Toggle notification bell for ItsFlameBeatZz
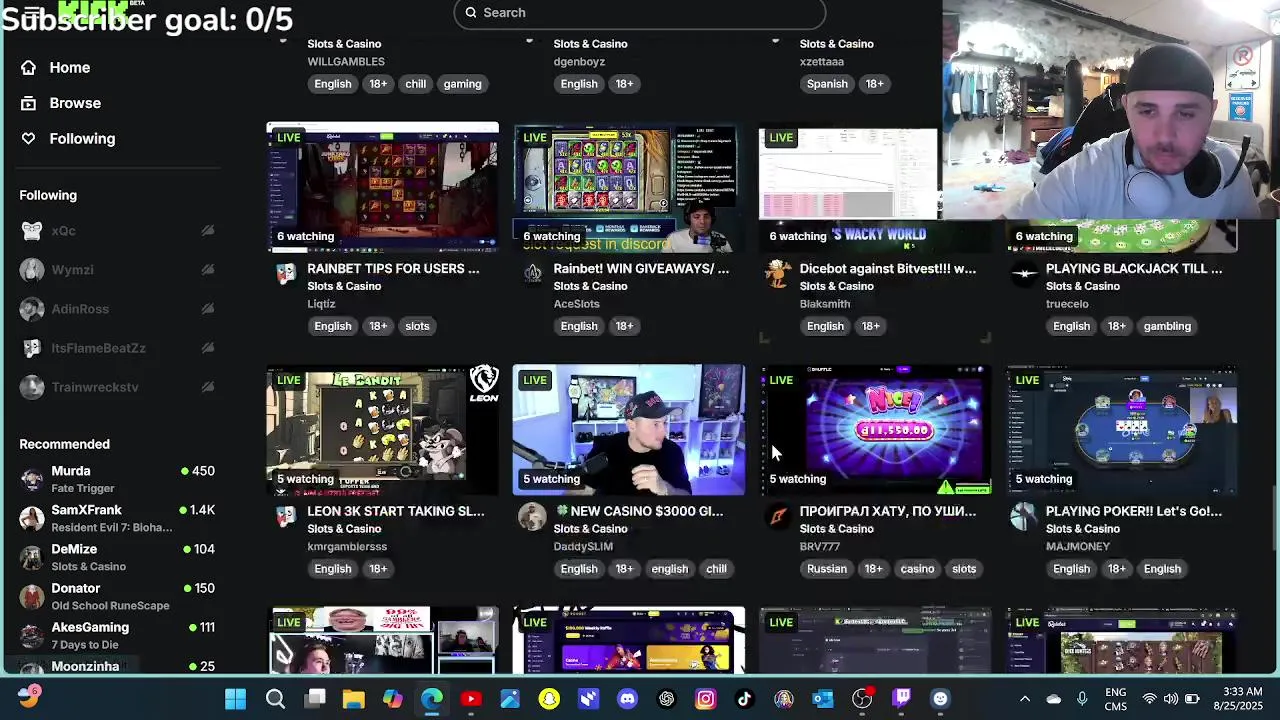The image size is (1280, 720). click(x=208, y=348)
